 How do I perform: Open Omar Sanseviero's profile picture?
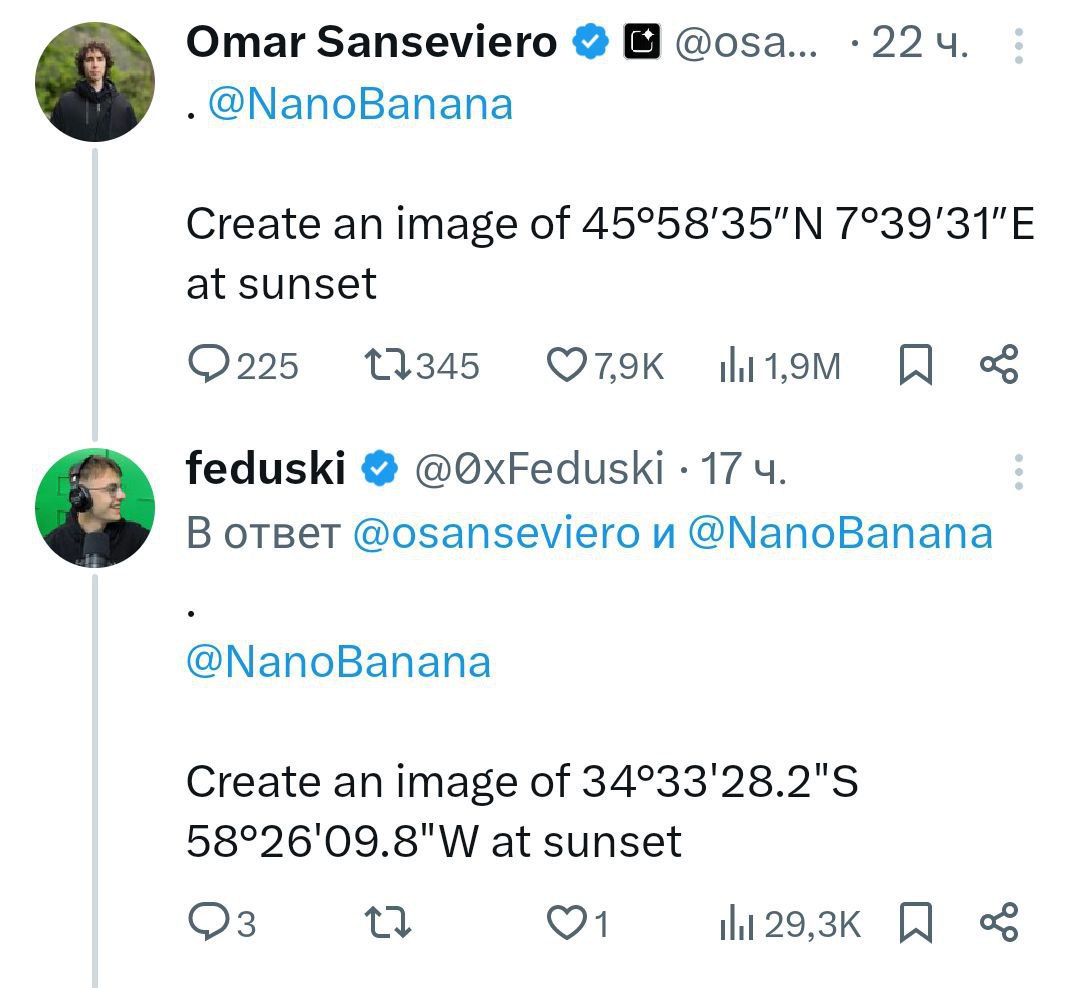click(95, 81)
